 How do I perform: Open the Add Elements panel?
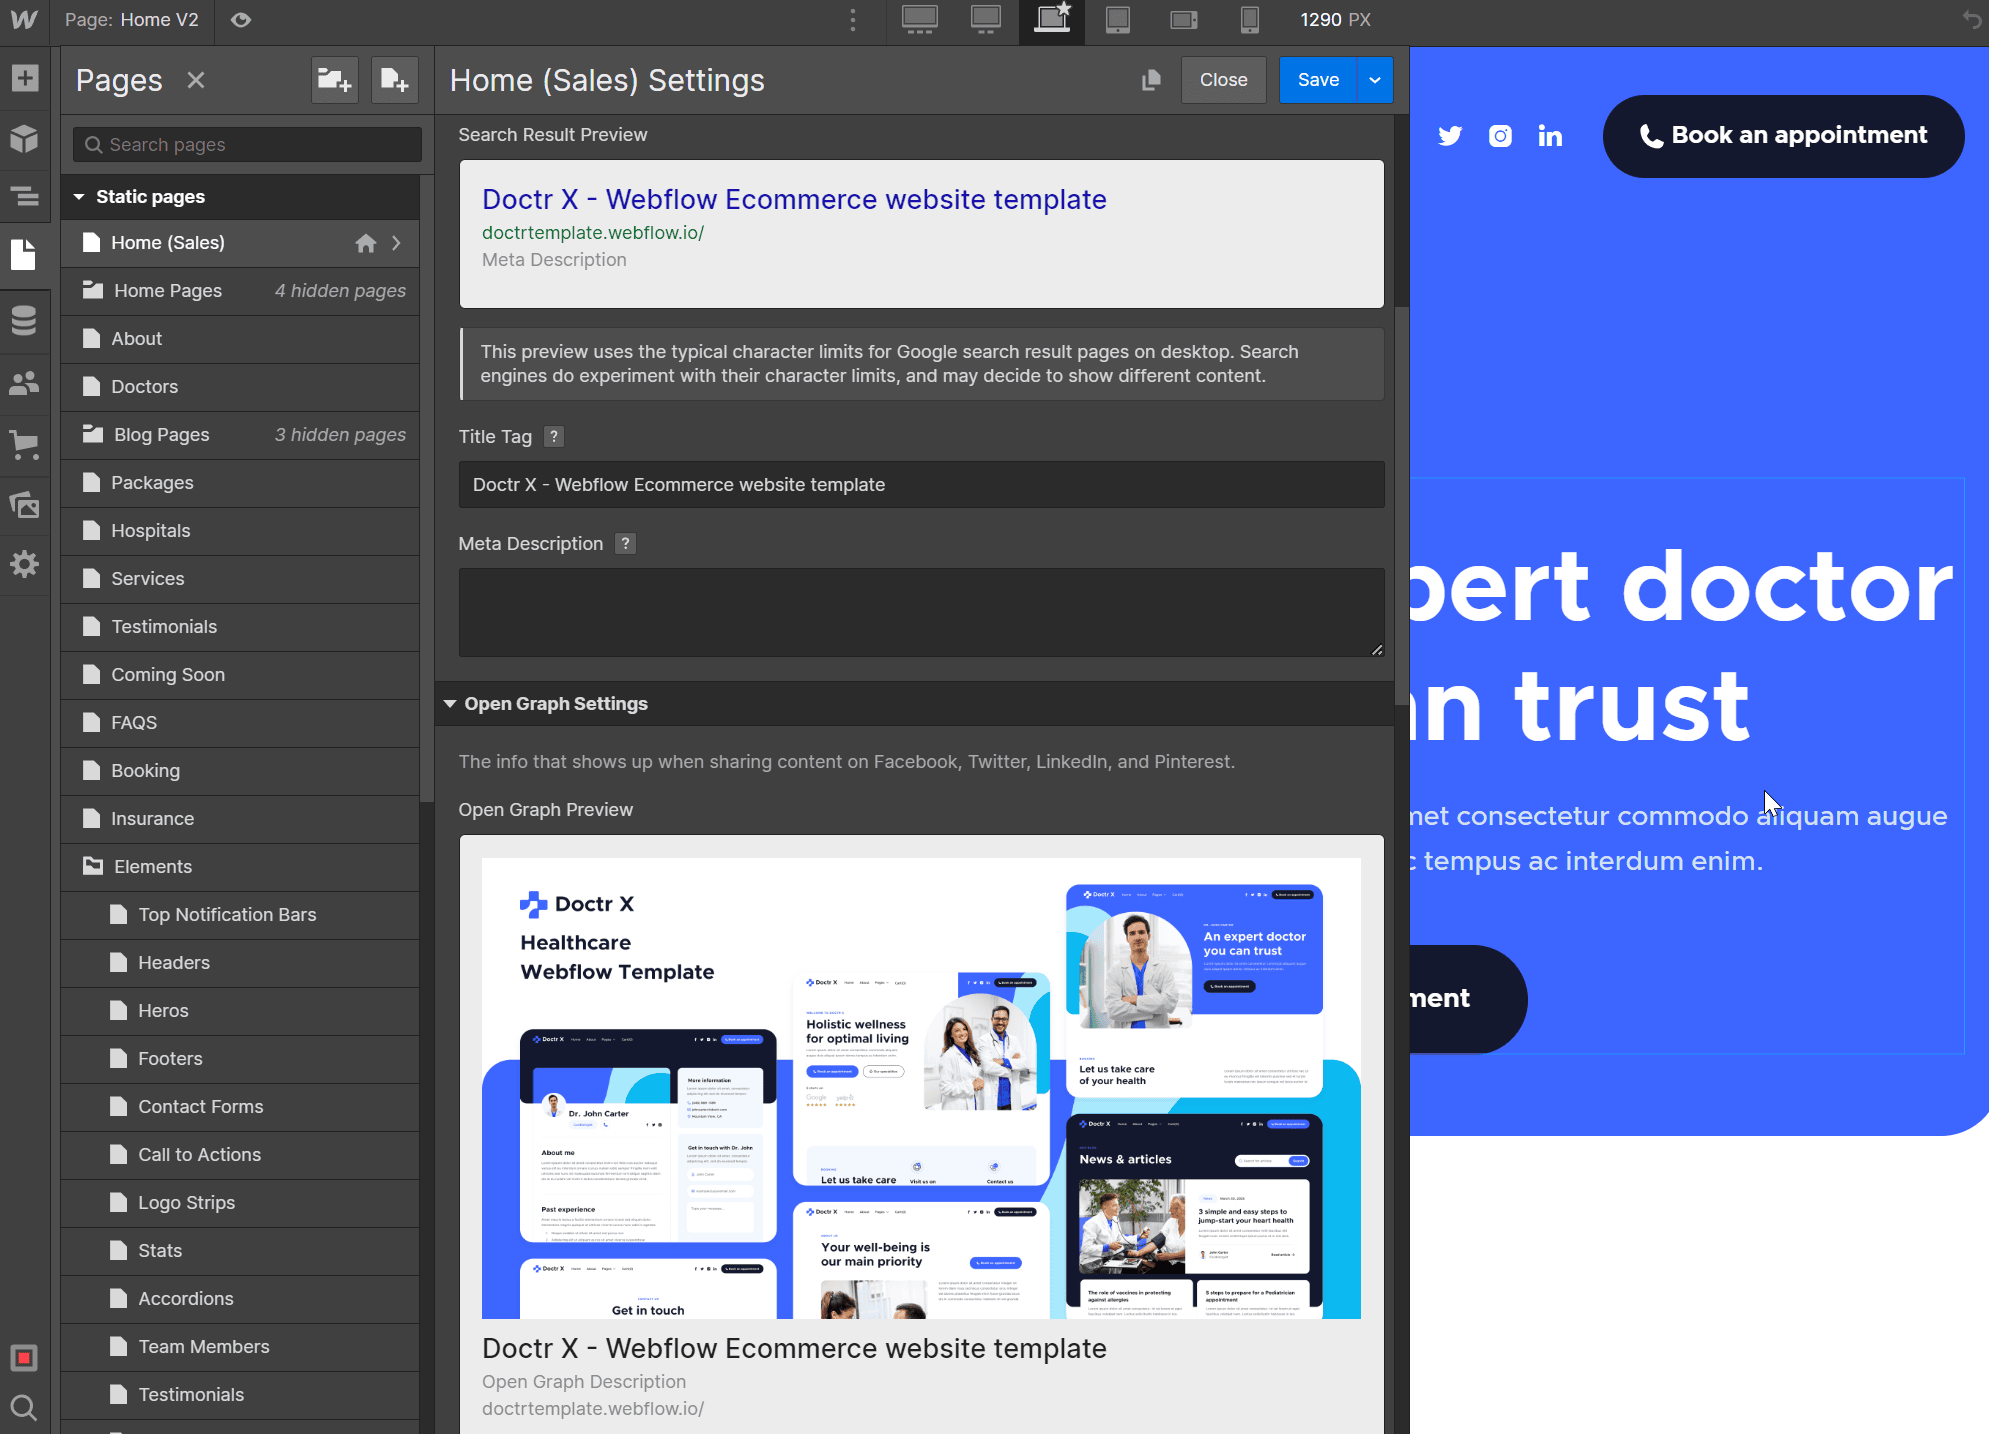25,78
